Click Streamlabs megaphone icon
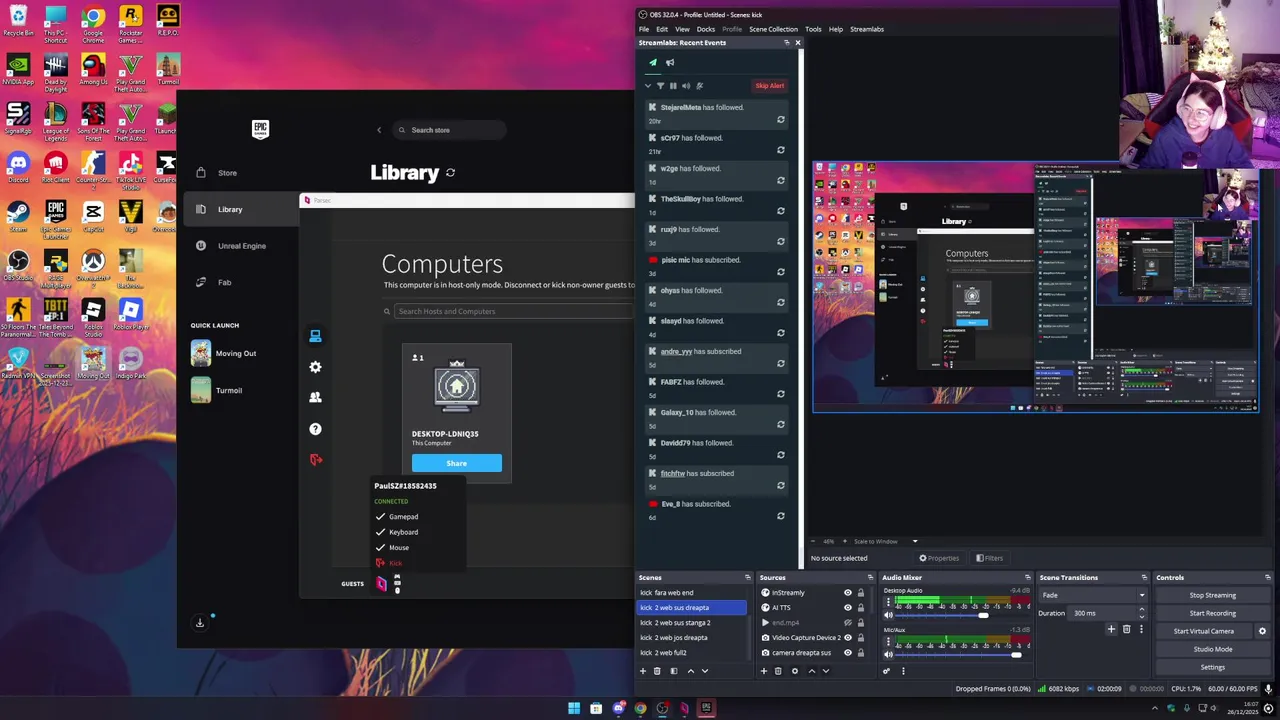The image size is (1280, 720). coord(670,62)
